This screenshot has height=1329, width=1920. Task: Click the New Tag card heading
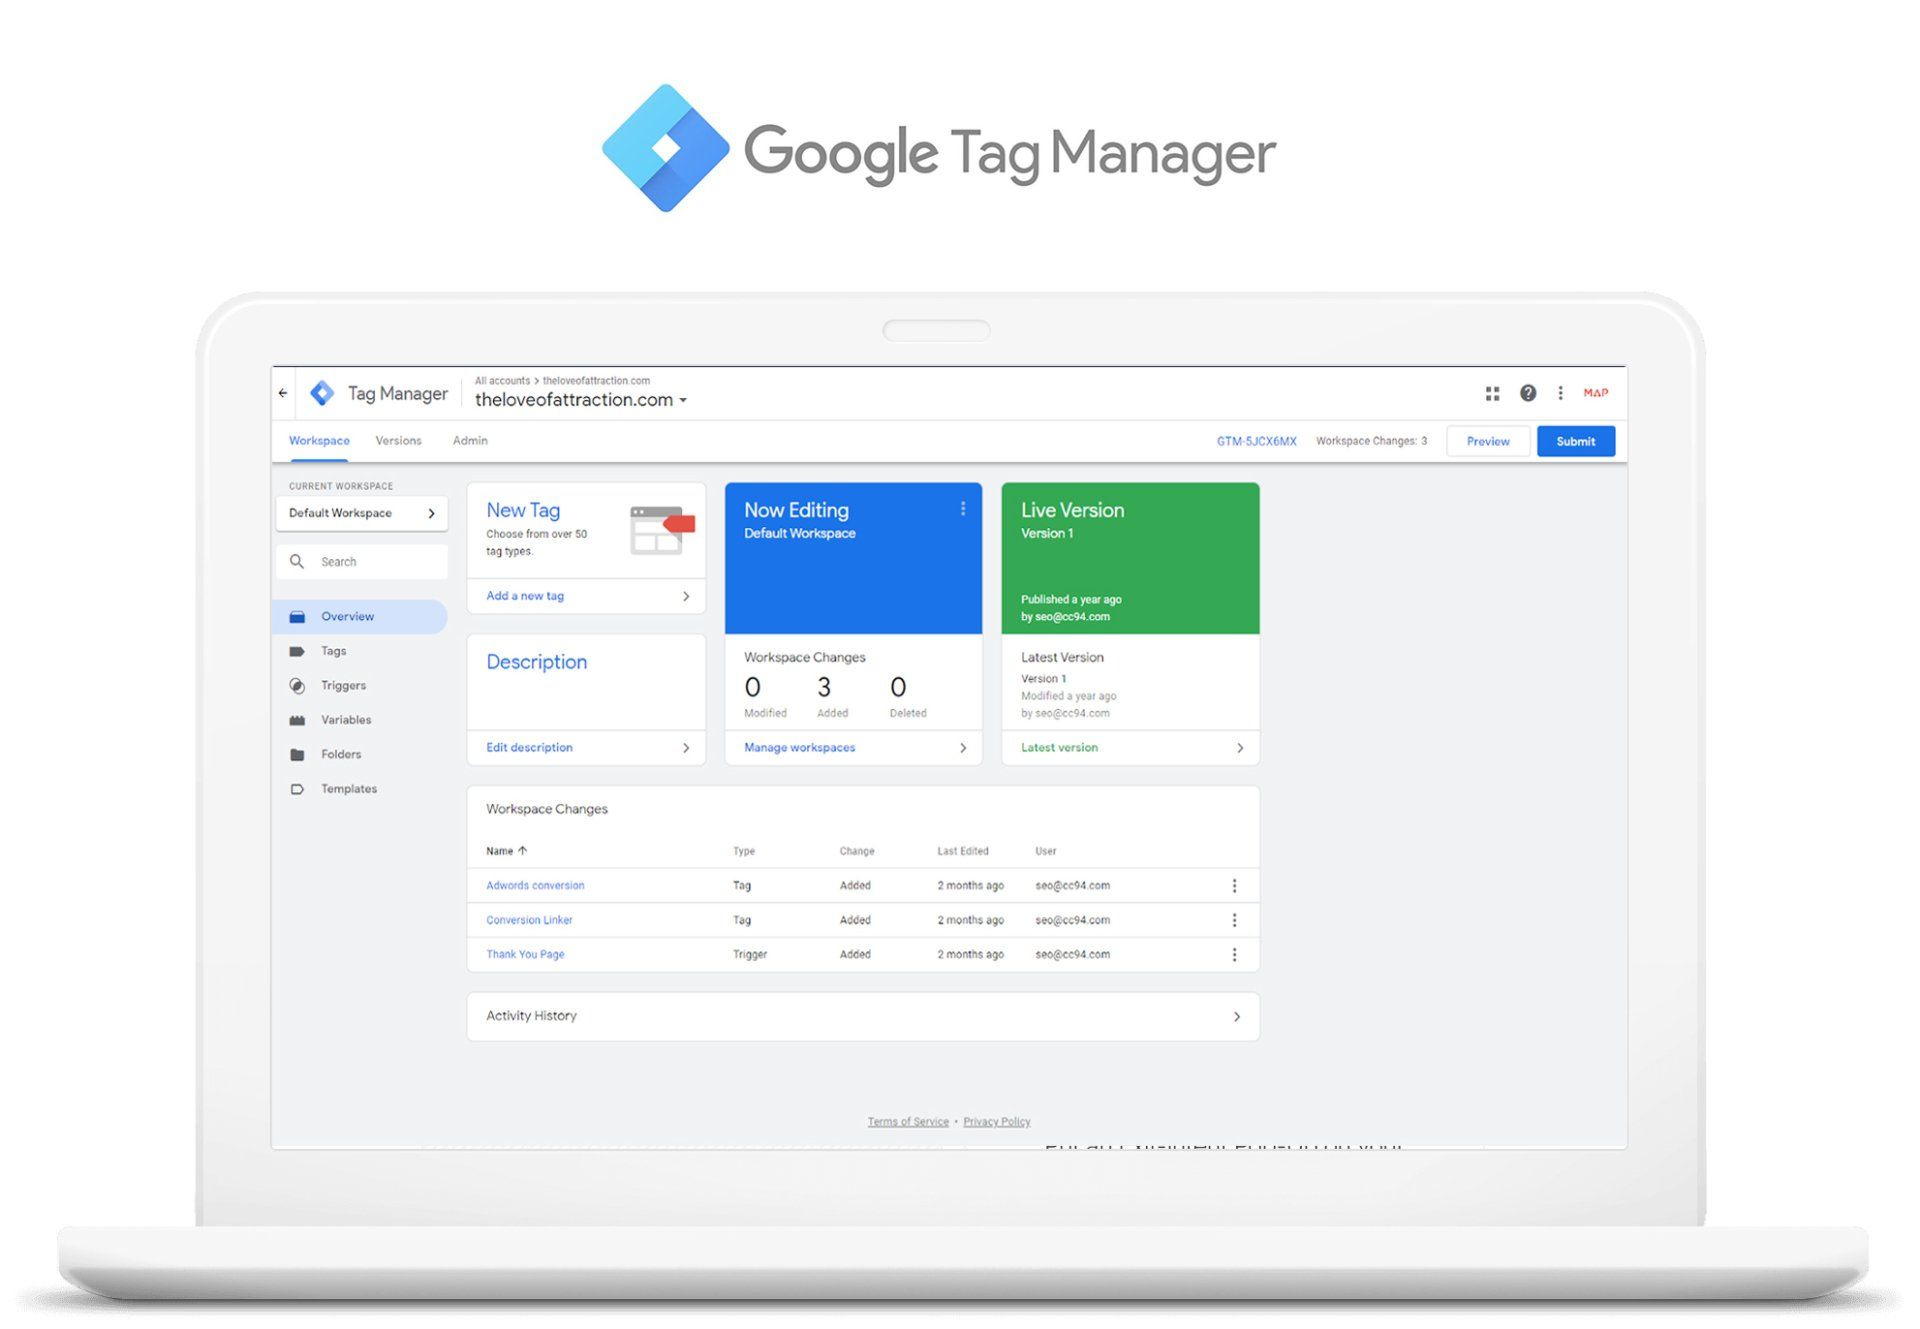point(523,510)
